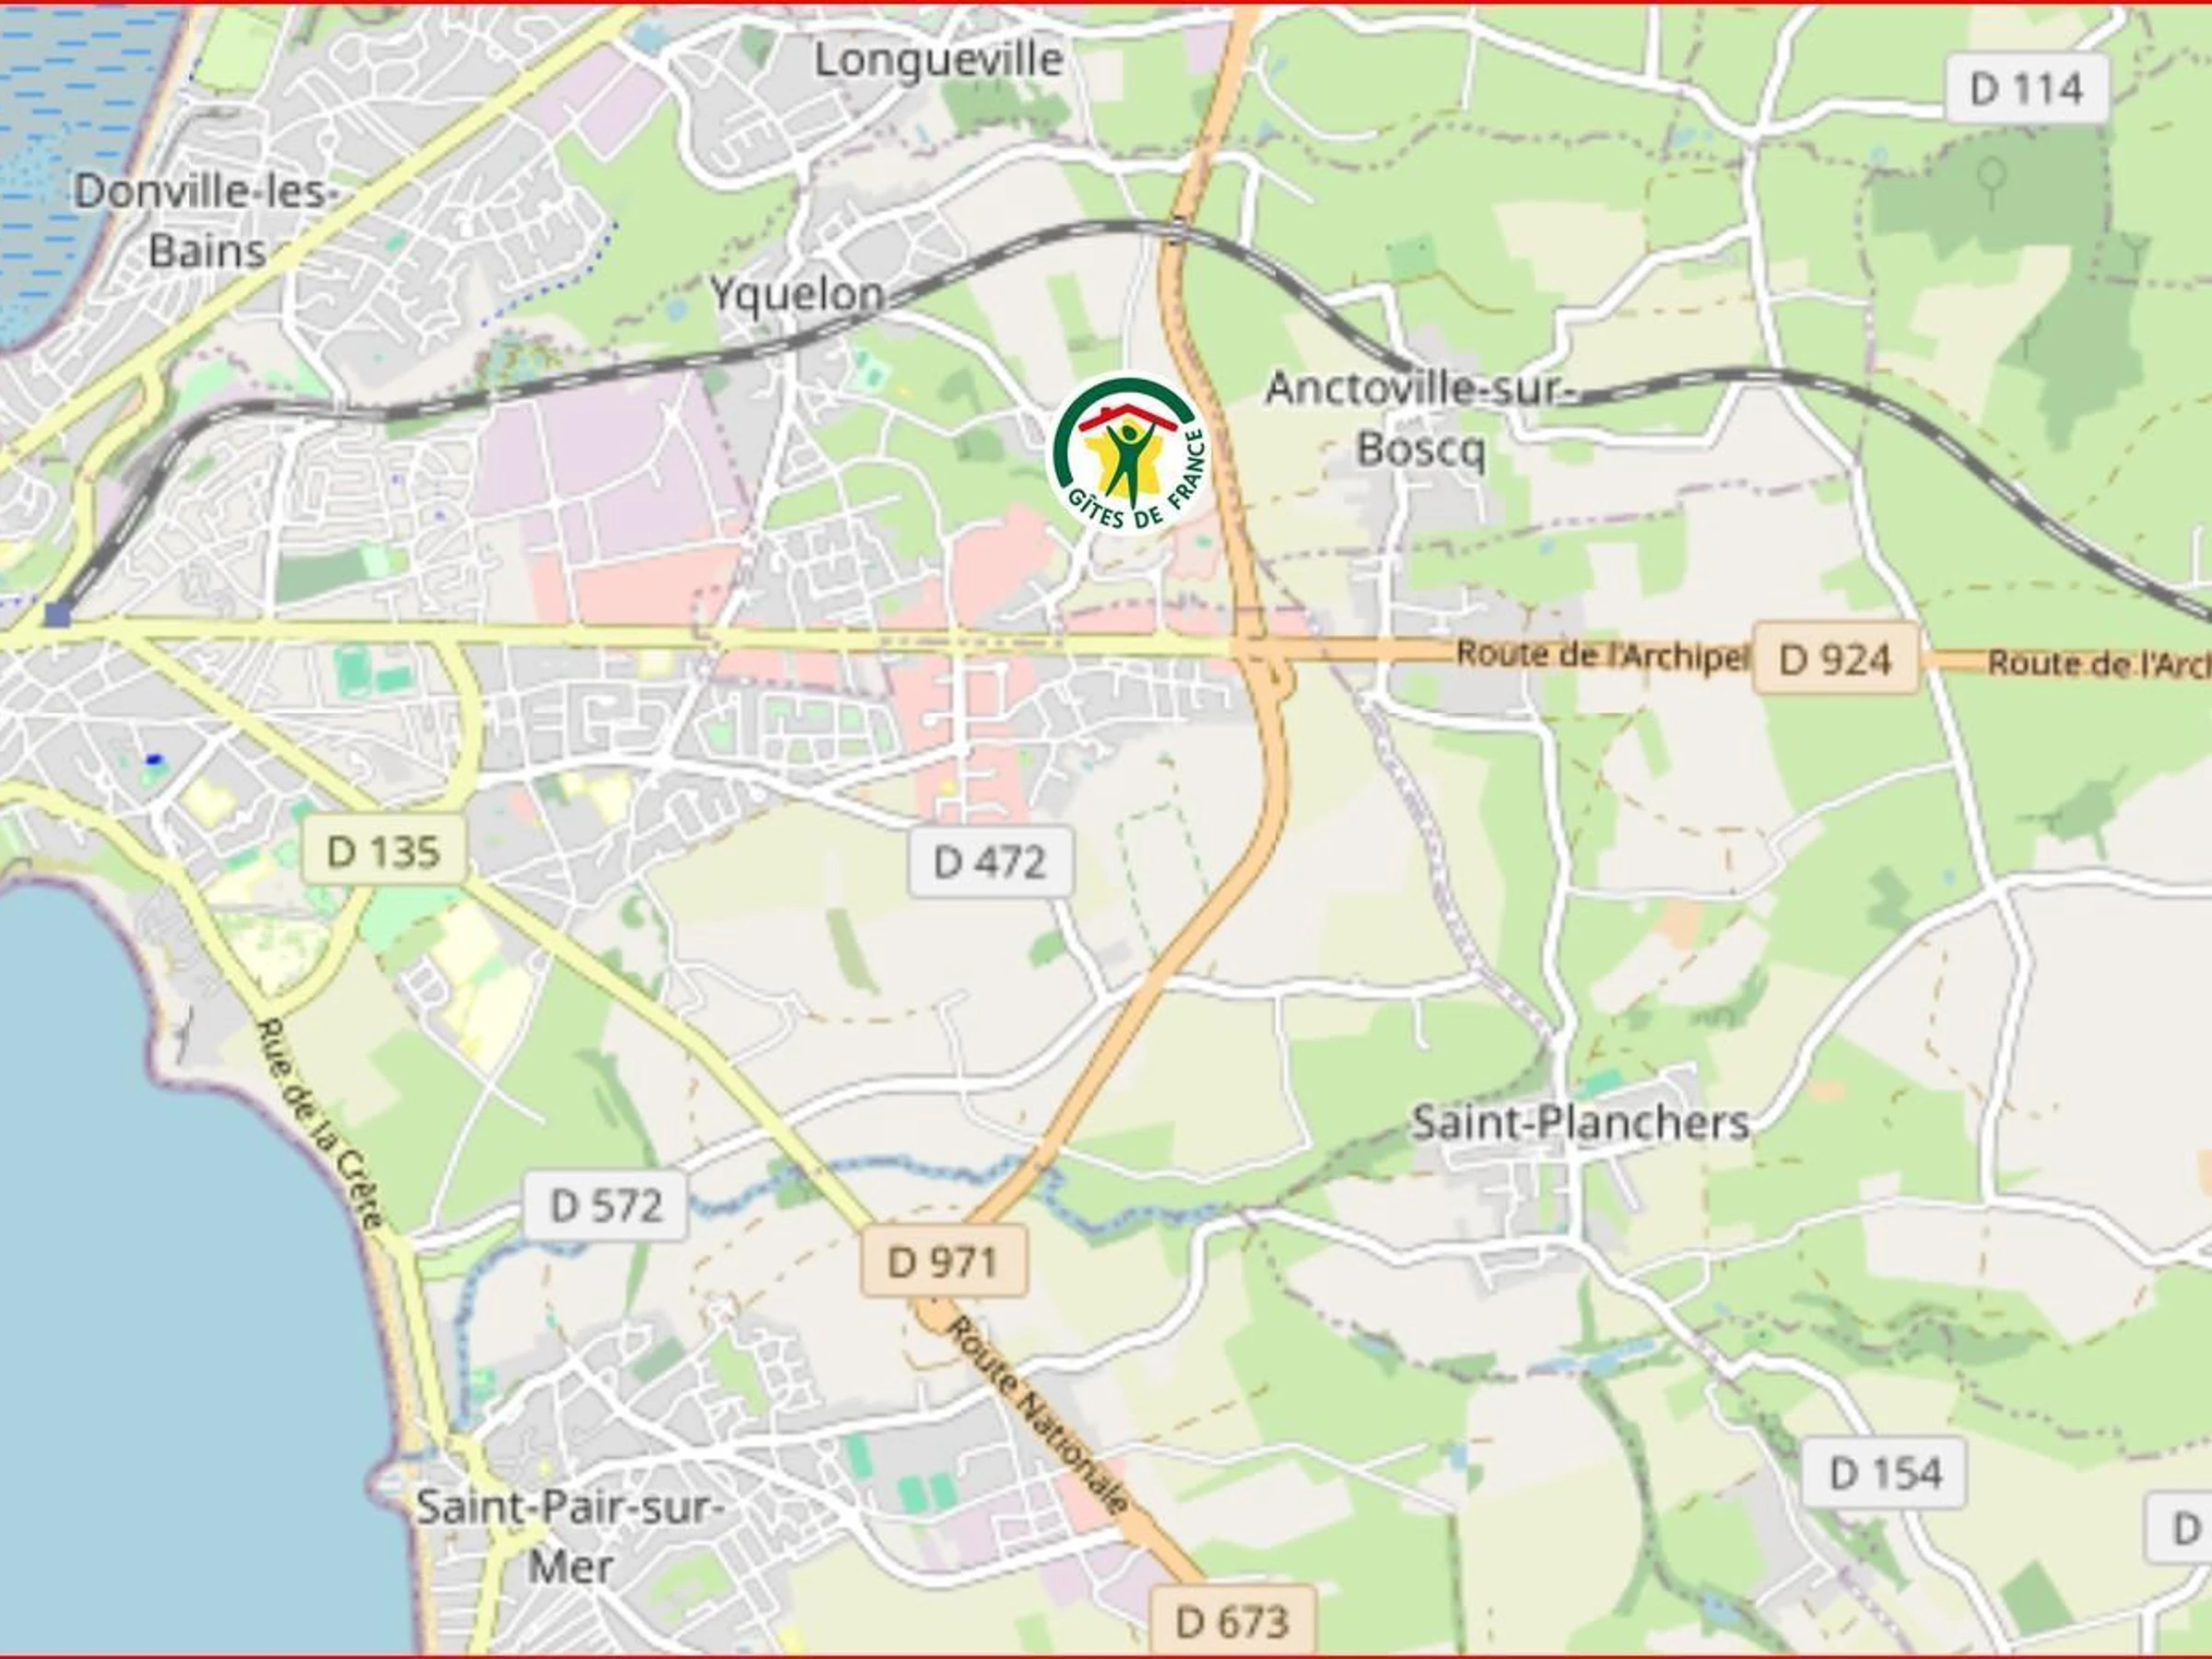Click the D 472 road badge
This screenshot has width=2212, height=1659.
point(990,861)
